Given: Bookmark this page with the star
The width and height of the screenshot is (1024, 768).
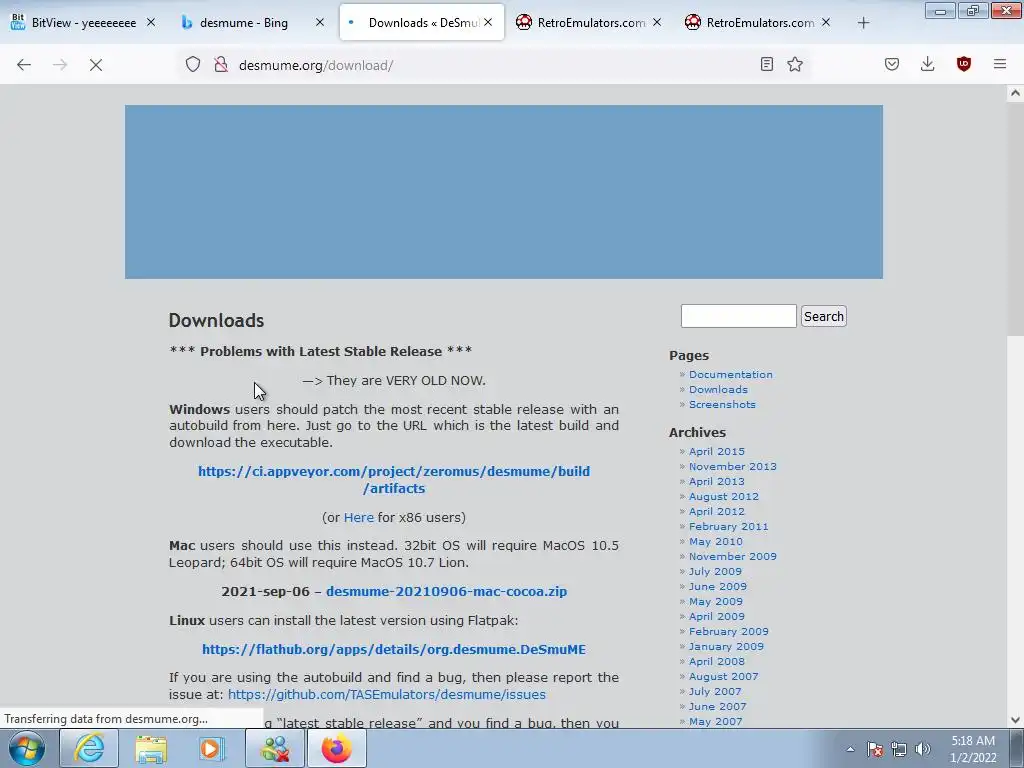Looking at the screenshot, I should click(795, 64).
